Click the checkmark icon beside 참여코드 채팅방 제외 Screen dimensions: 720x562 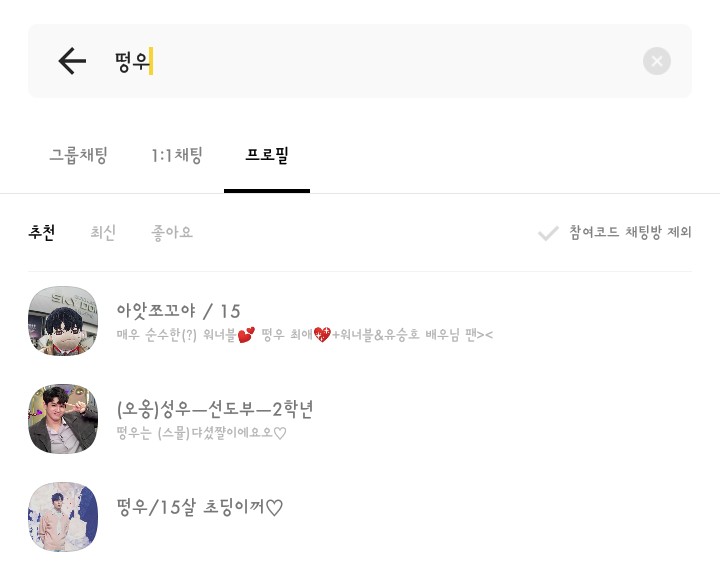point(548,233)
